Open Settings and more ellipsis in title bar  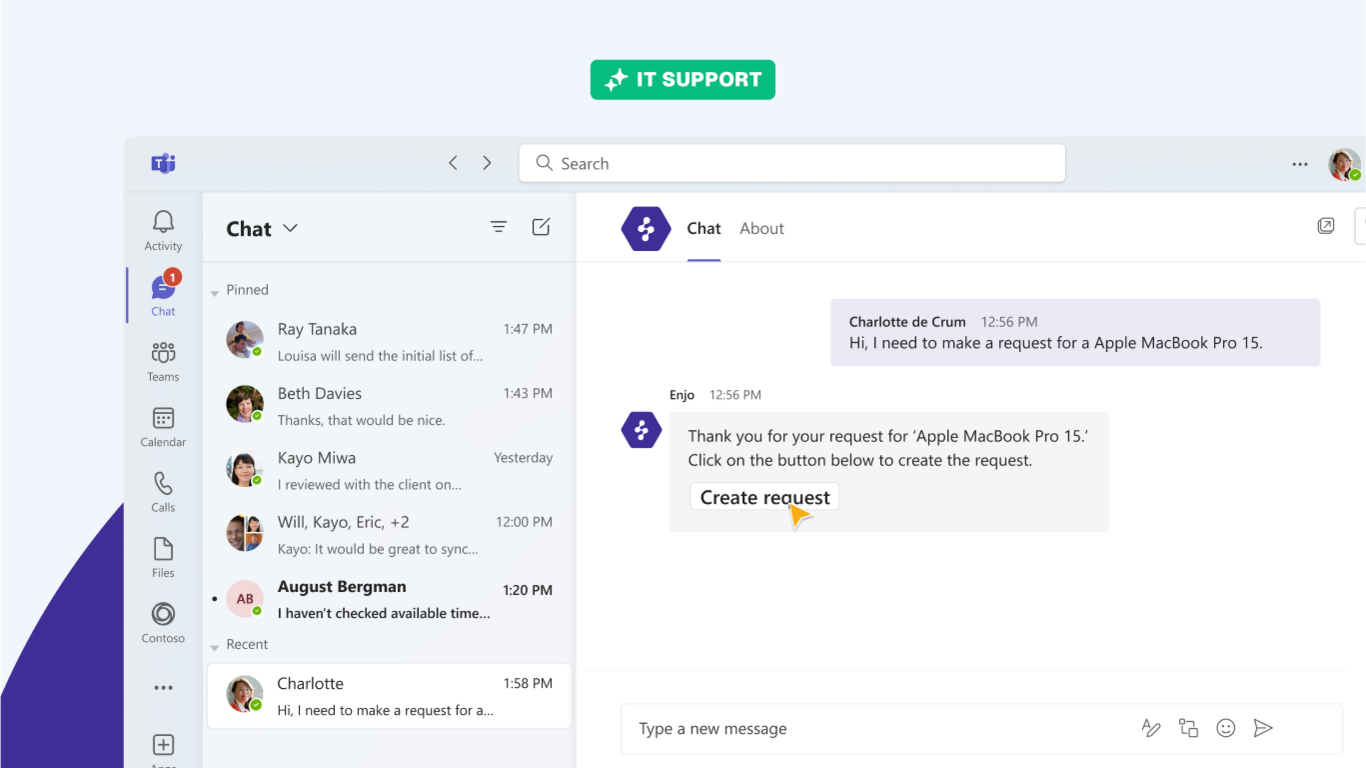[1300, 164]
